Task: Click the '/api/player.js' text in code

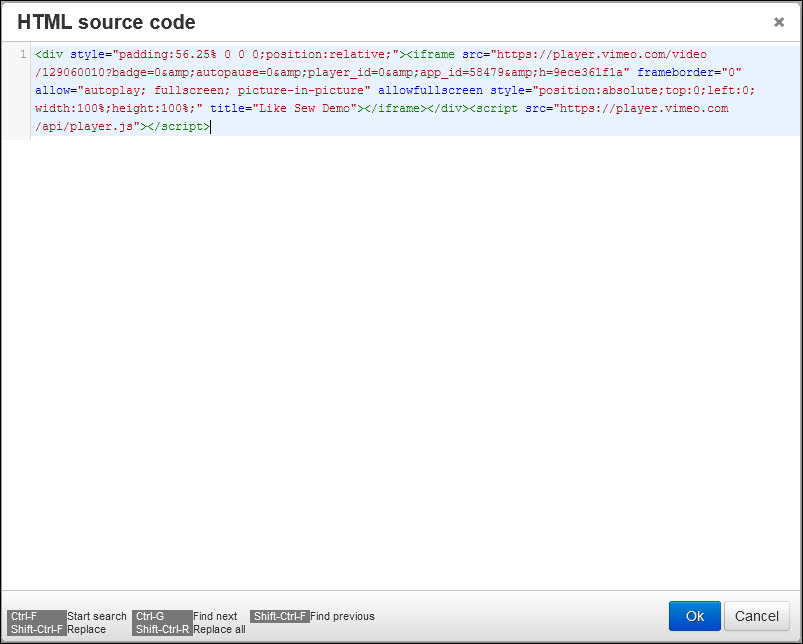Action: [x=84, y=126]
